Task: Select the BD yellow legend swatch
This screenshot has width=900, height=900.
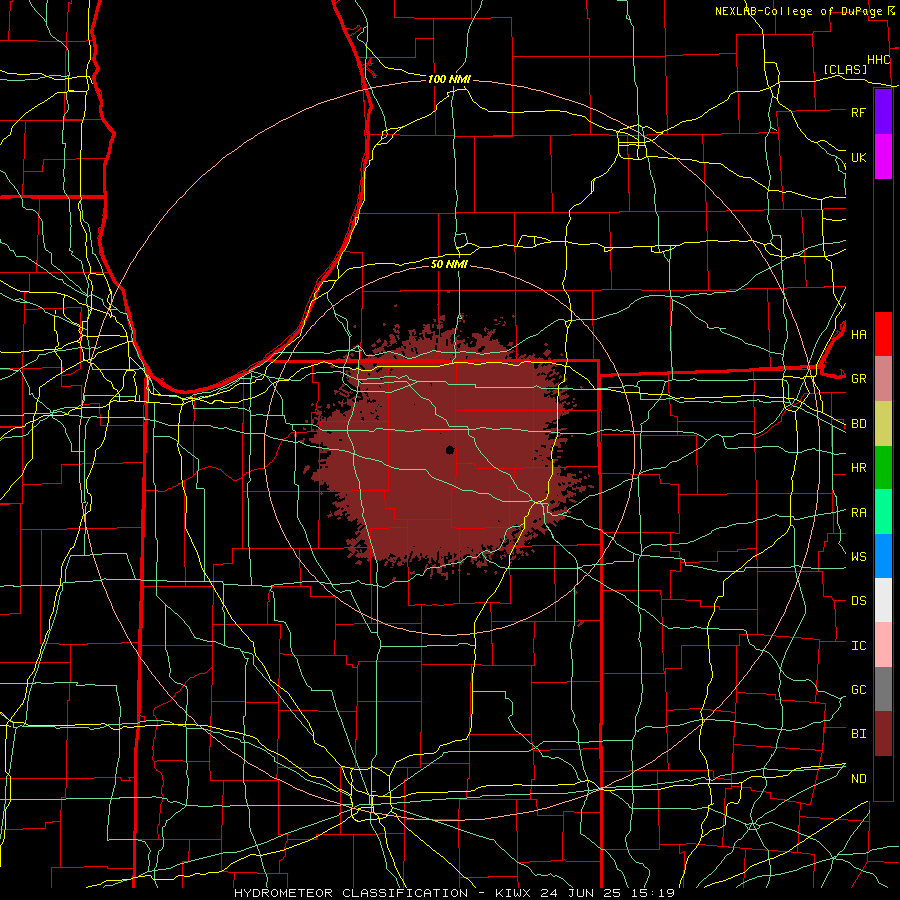Action: (883, 424)
